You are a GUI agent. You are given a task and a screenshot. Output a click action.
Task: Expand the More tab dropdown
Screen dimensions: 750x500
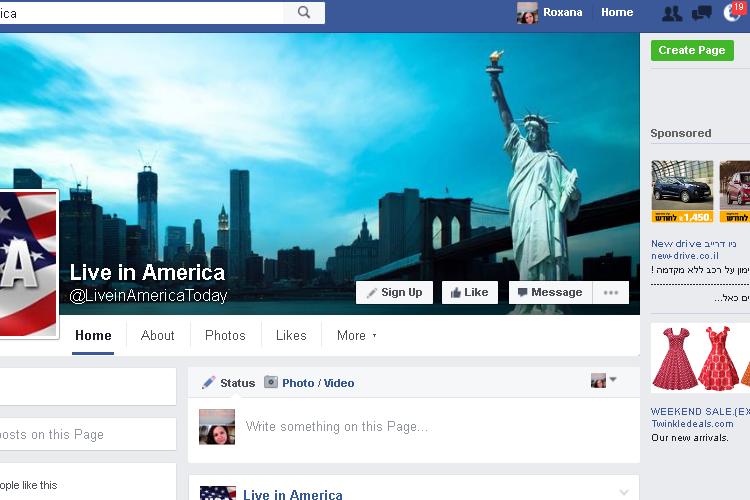point(356,335)
